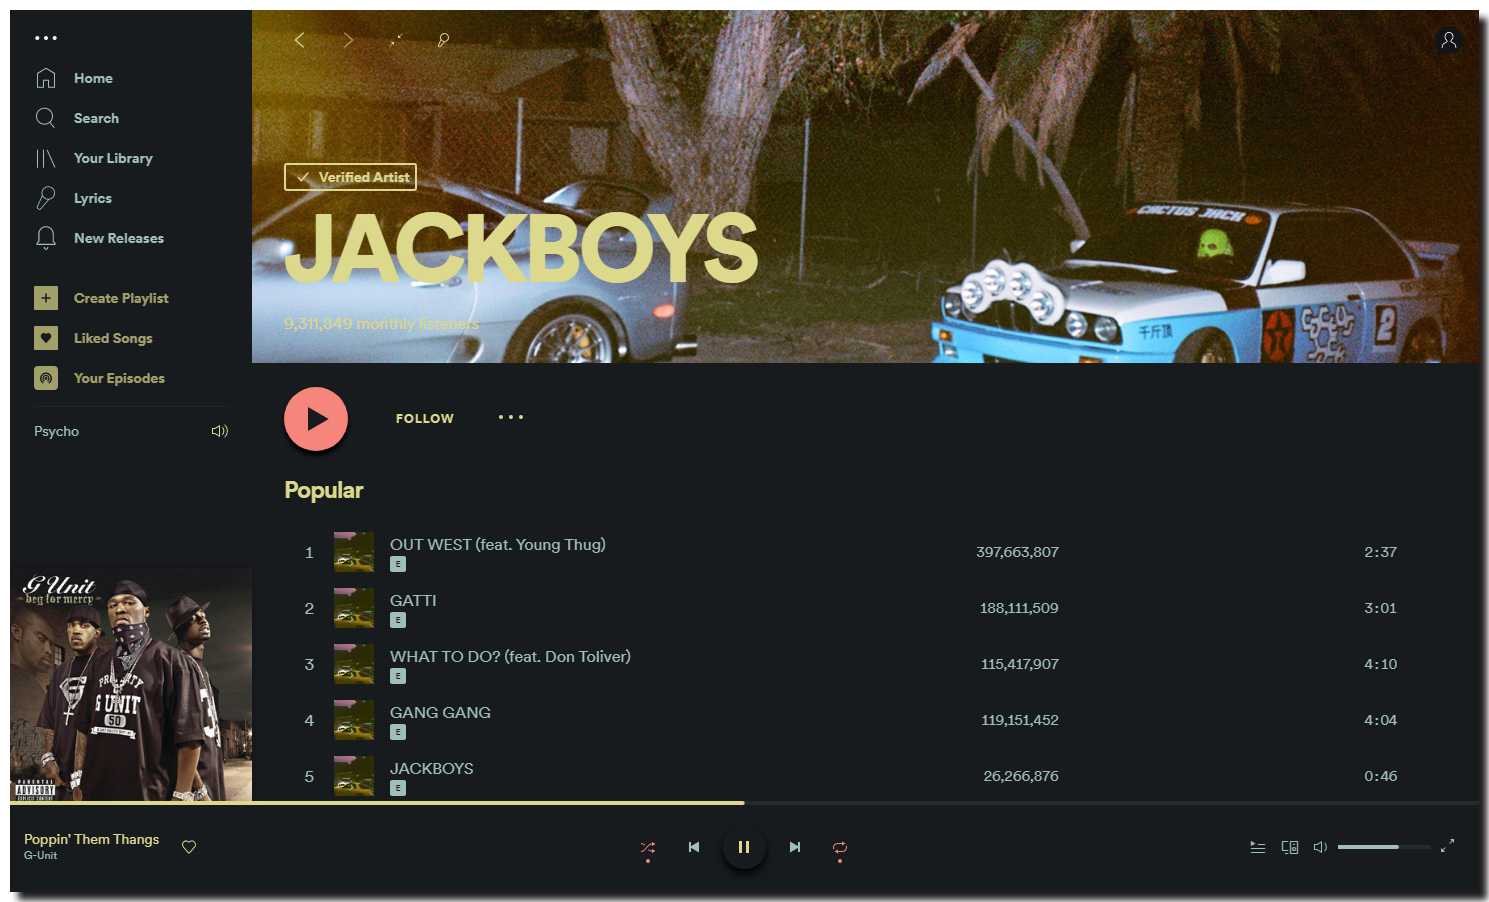Pause the current track
This screenshot has height=902, width=1489.
pos(744,847)
